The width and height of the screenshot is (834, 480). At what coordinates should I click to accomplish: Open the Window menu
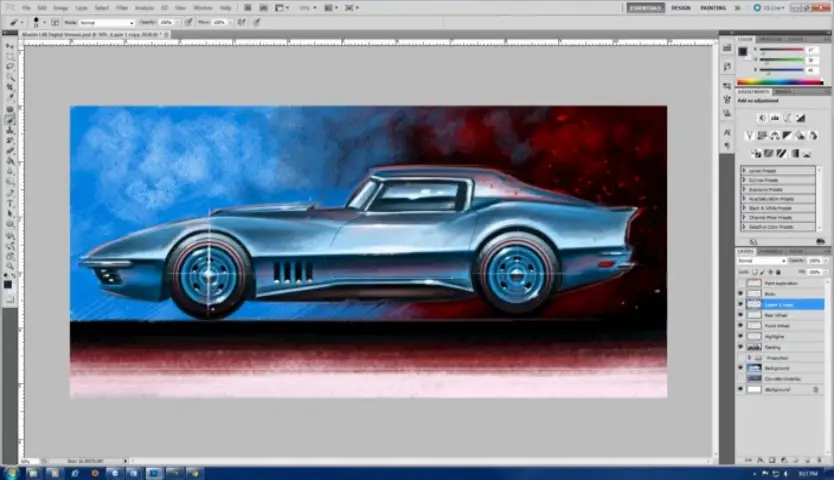203,8
